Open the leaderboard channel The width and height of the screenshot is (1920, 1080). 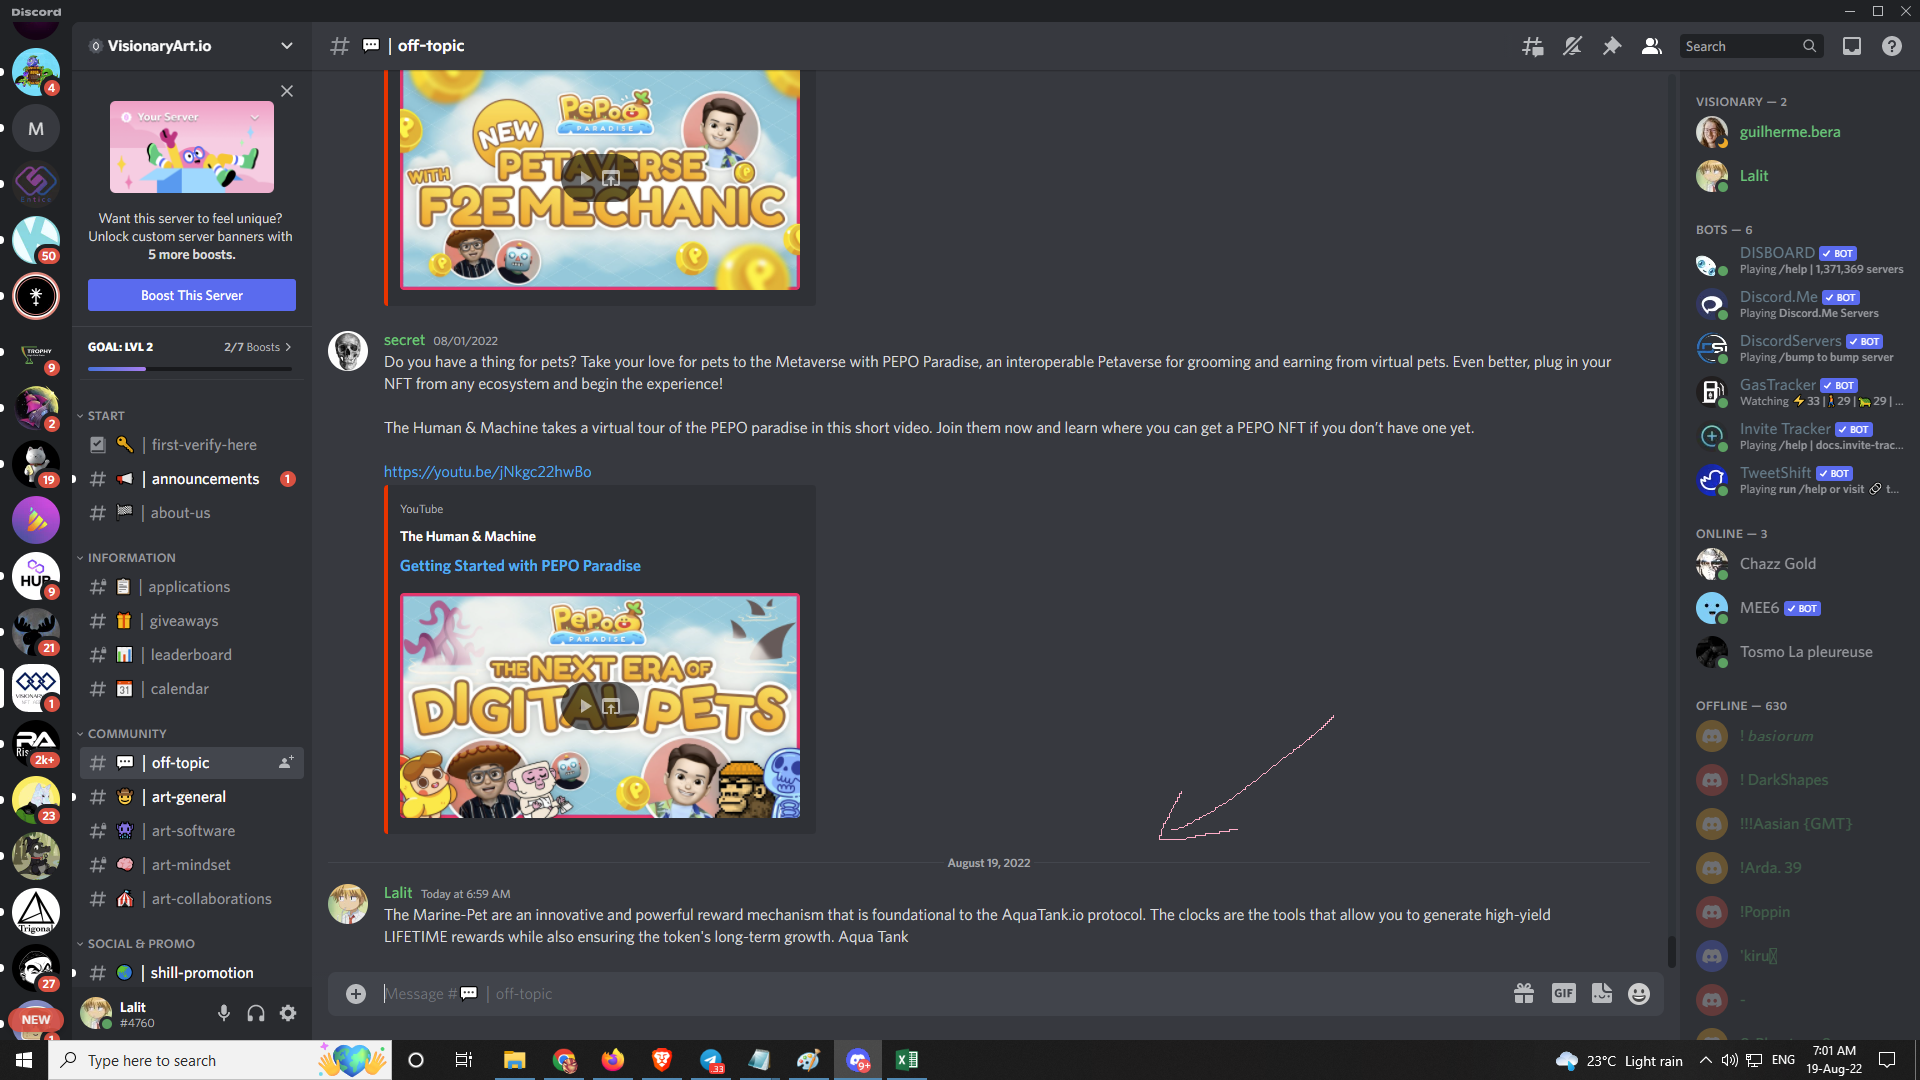click(192, 655)
